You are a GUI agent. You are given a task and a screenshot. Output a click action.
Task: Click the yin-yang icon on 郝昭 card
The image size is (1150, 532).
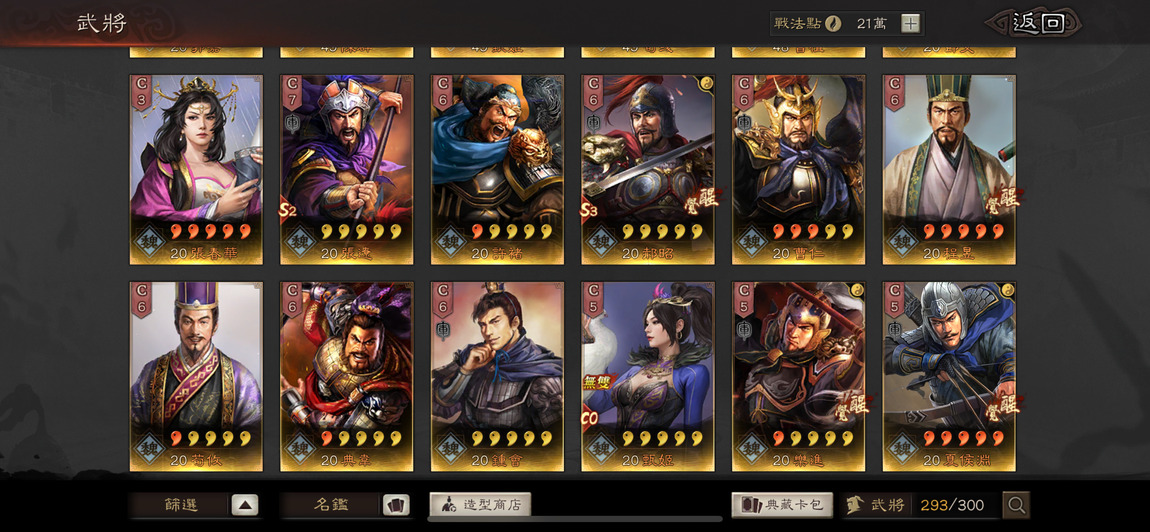707,81
